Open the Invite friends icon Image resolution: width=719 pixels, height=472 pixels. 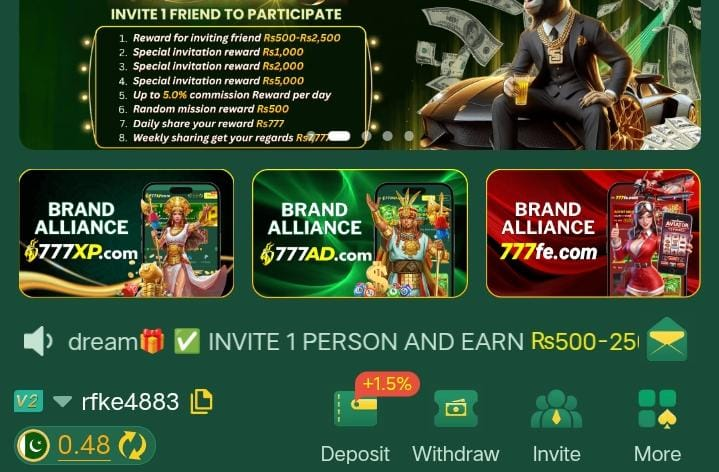pyautogui.click(x=556, y=408)
